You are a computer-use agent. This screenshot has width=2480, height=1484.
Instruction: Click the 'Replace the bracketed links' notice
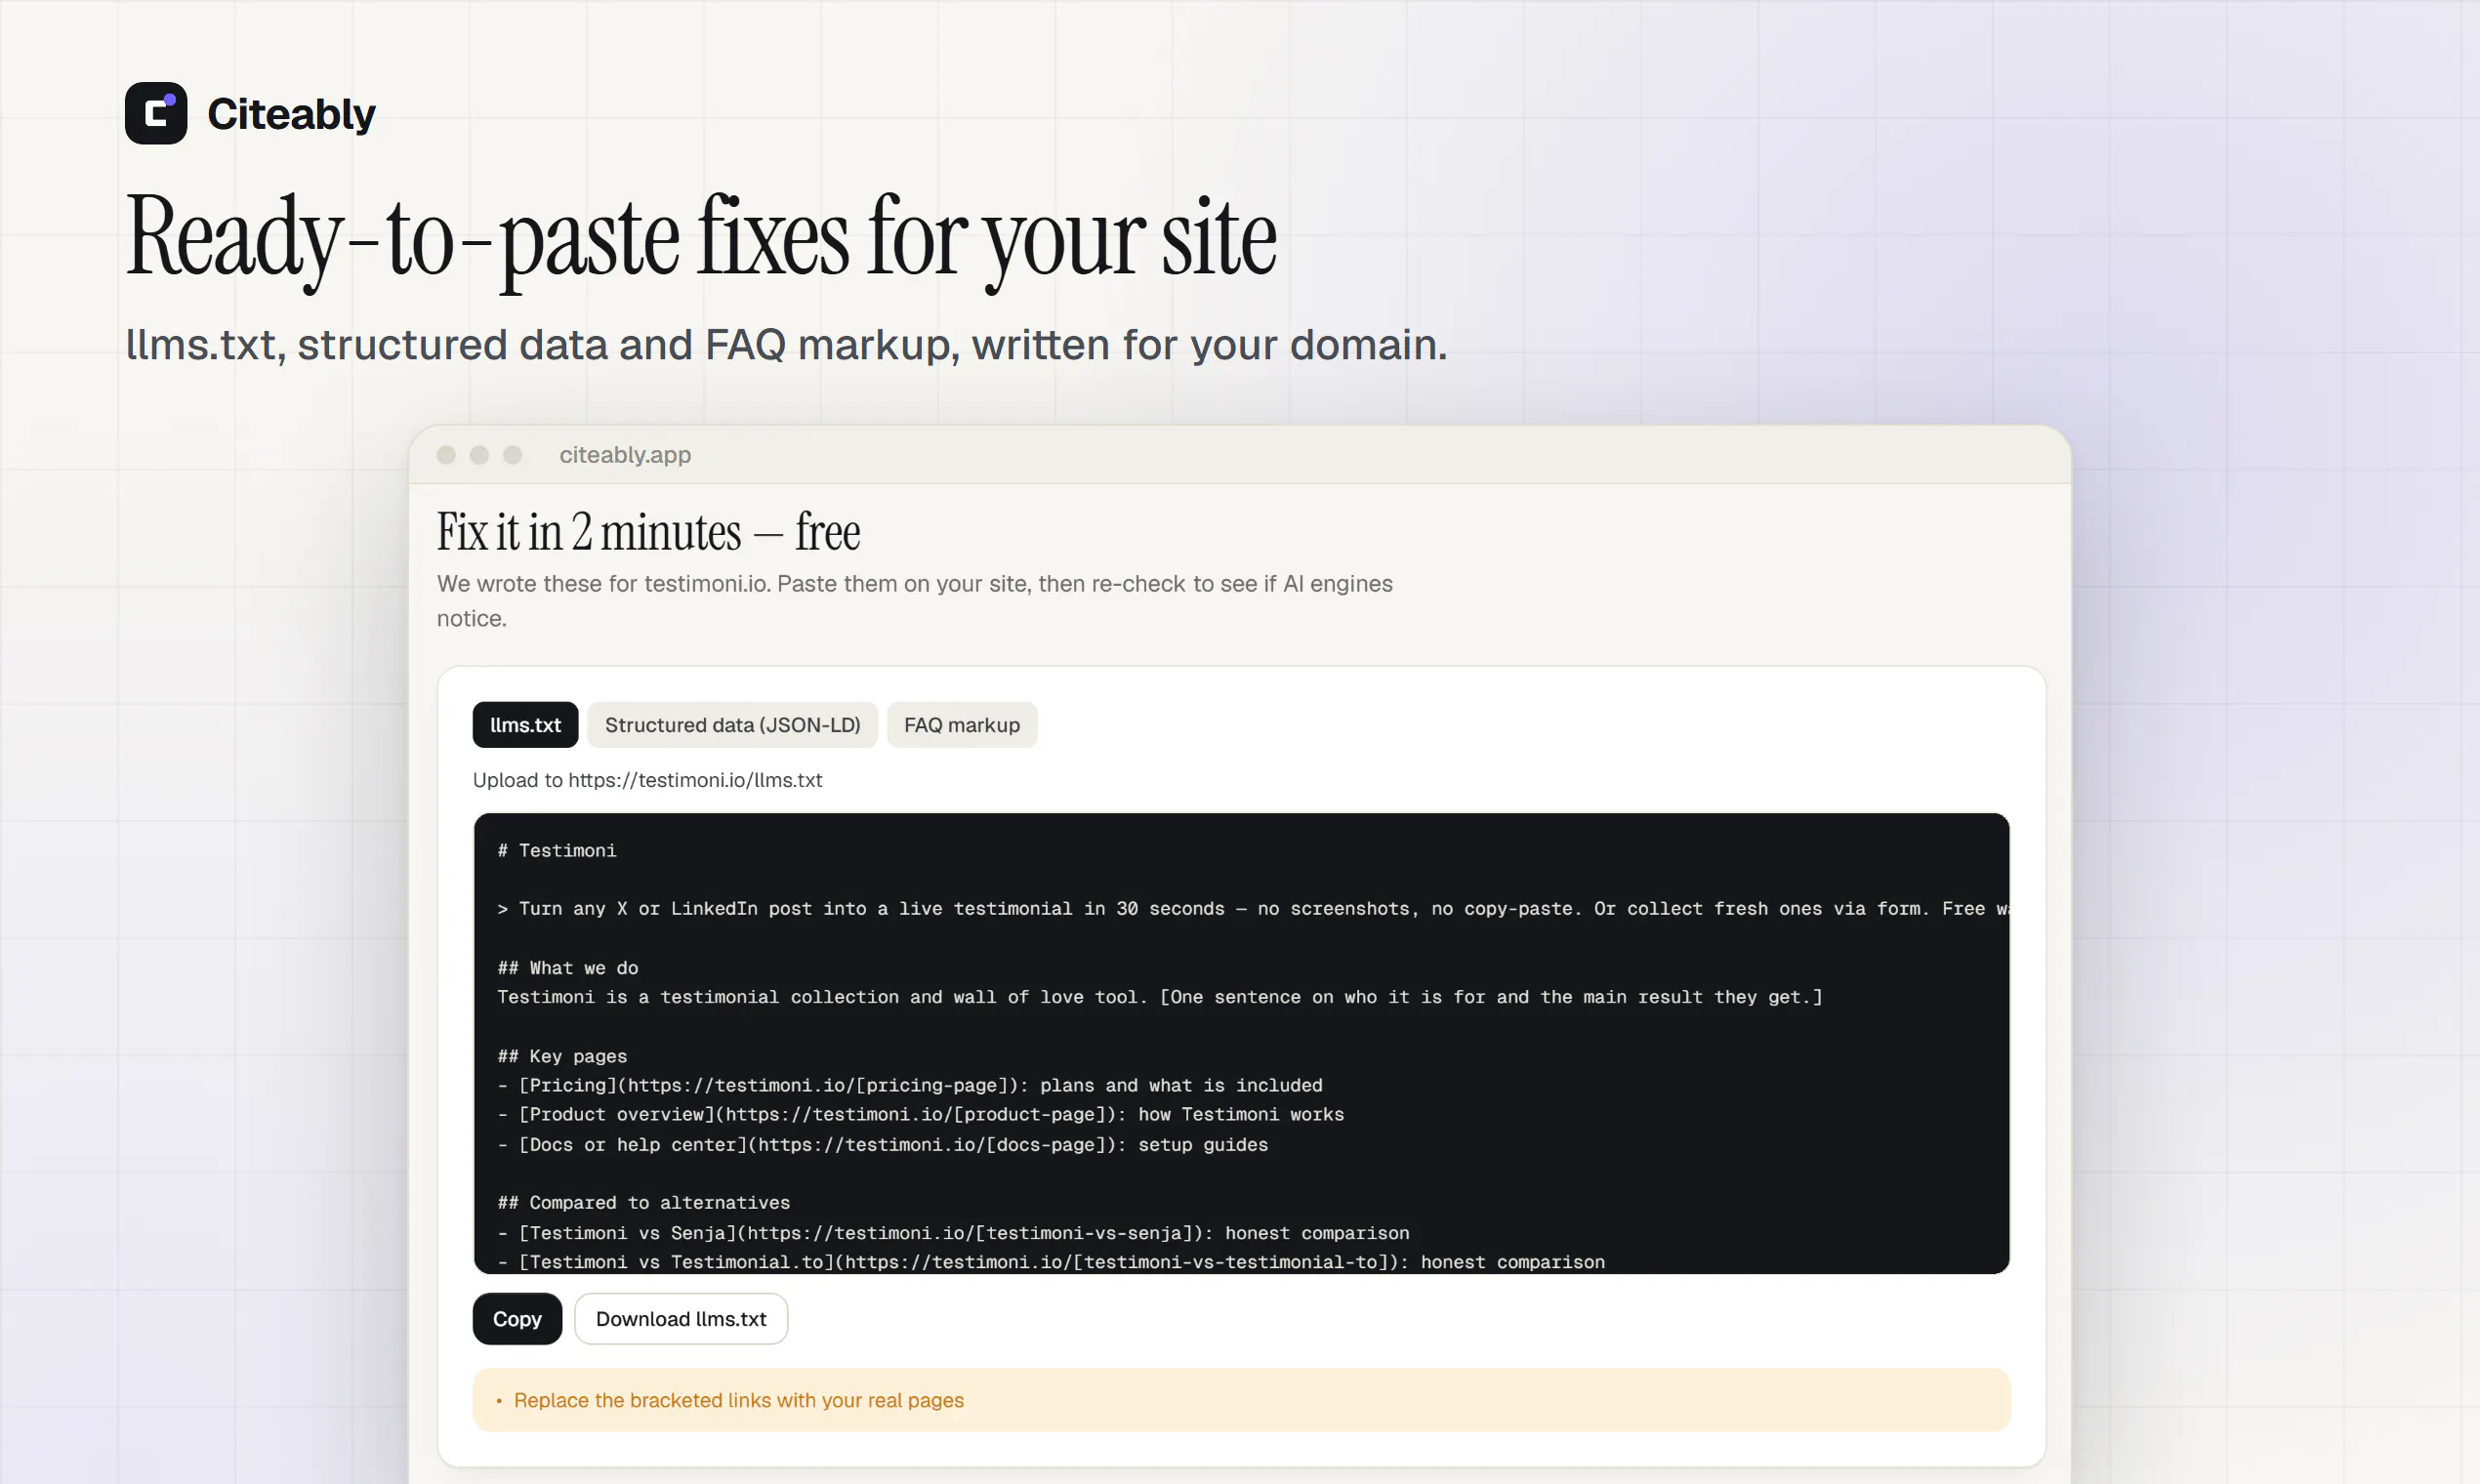[x=1241, y=1400]
